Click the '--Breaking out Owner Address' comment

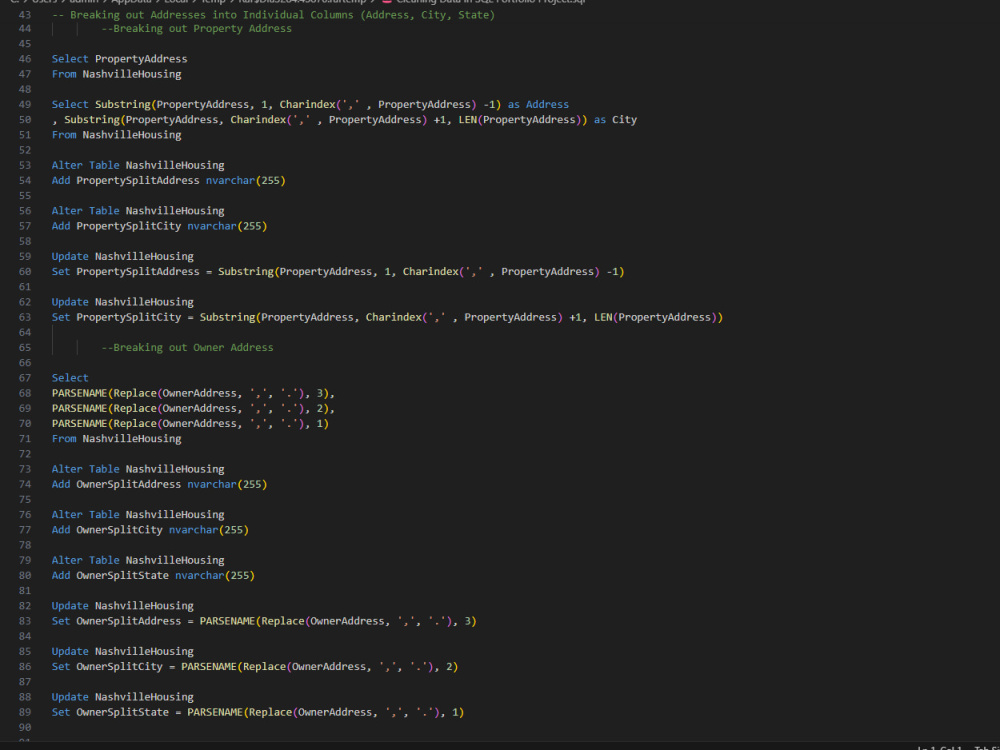click(188, 348)
